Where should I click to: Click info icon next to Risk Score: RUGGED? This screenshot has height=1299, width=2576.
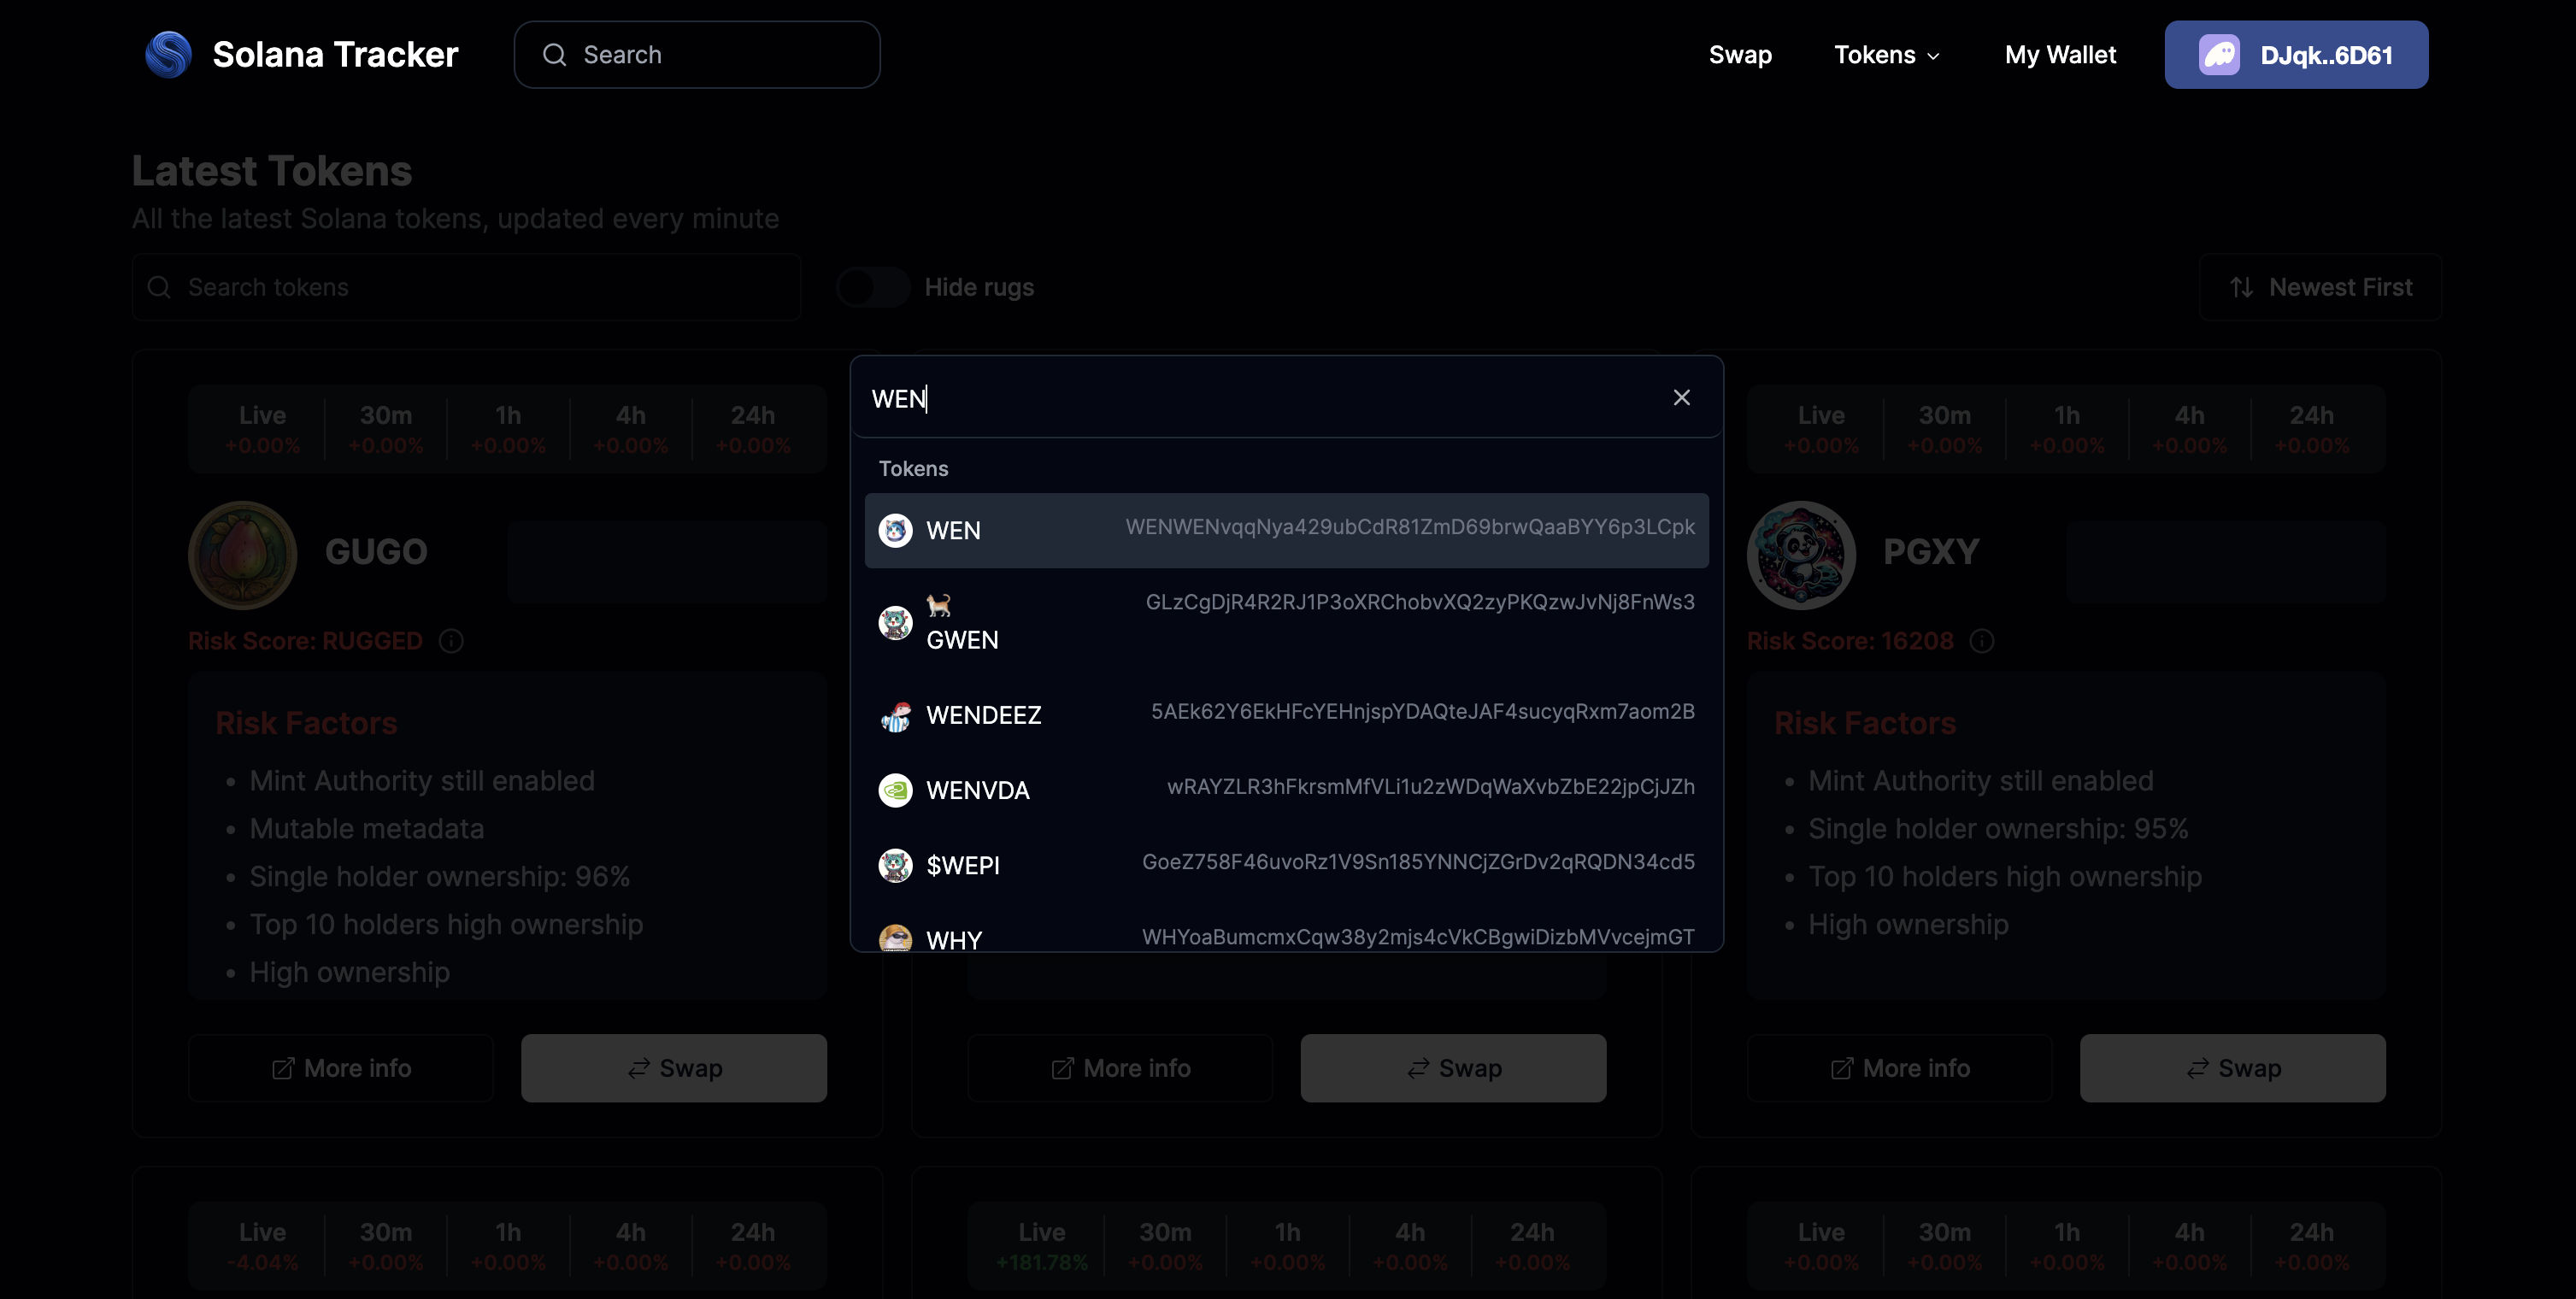pos(451,641)
